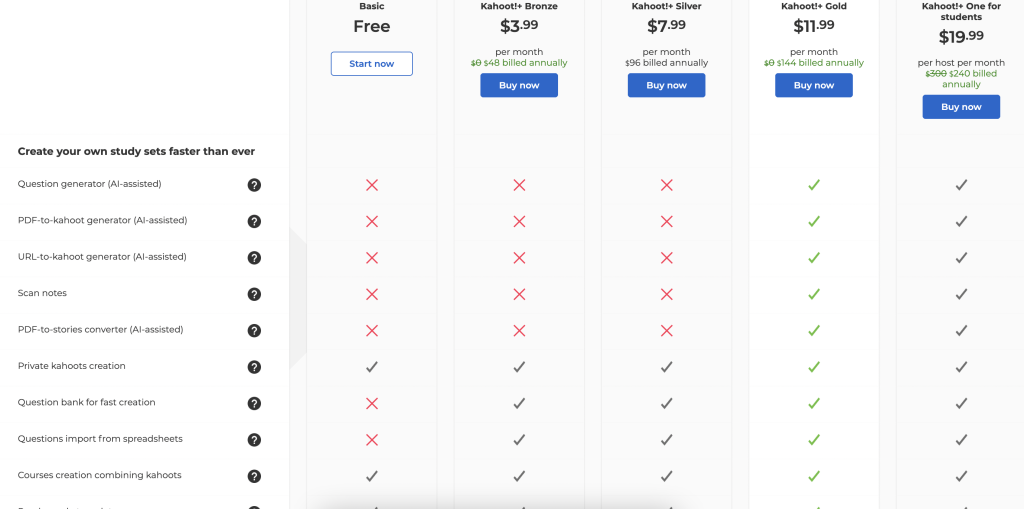
Task: Click the $3.99 Bronze price
Action: (519, 25)
